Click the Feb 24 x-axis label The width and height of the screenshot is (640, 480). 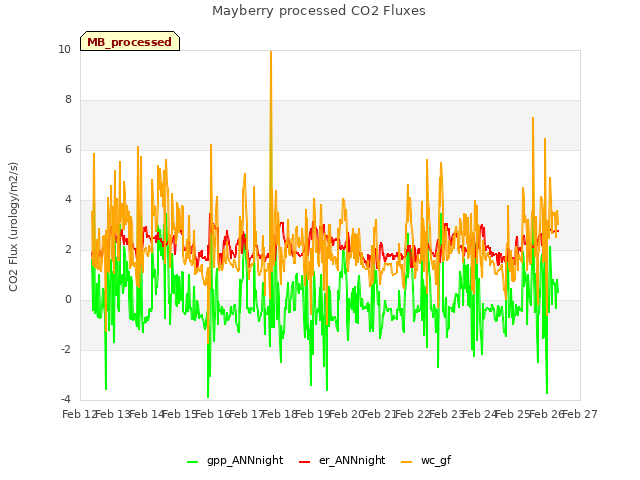480,414
